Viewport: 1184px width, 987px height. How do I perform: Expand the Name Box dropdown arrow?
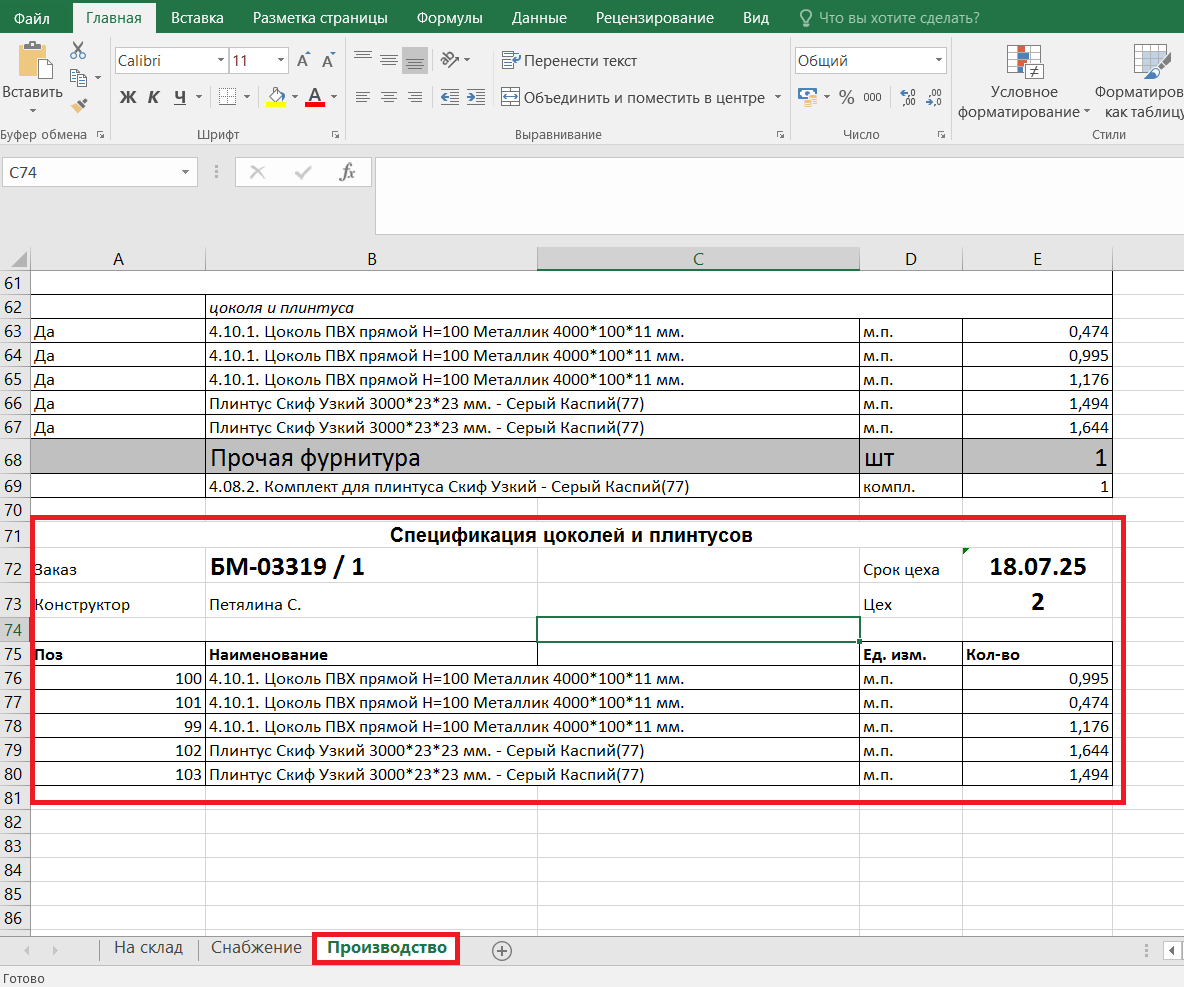[186, 173]
